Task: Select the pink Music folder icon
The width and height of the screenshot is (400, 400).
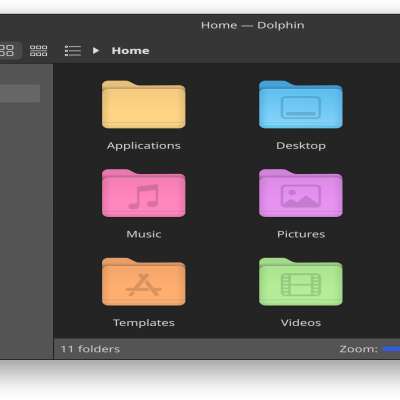Action: click(144, 193)
